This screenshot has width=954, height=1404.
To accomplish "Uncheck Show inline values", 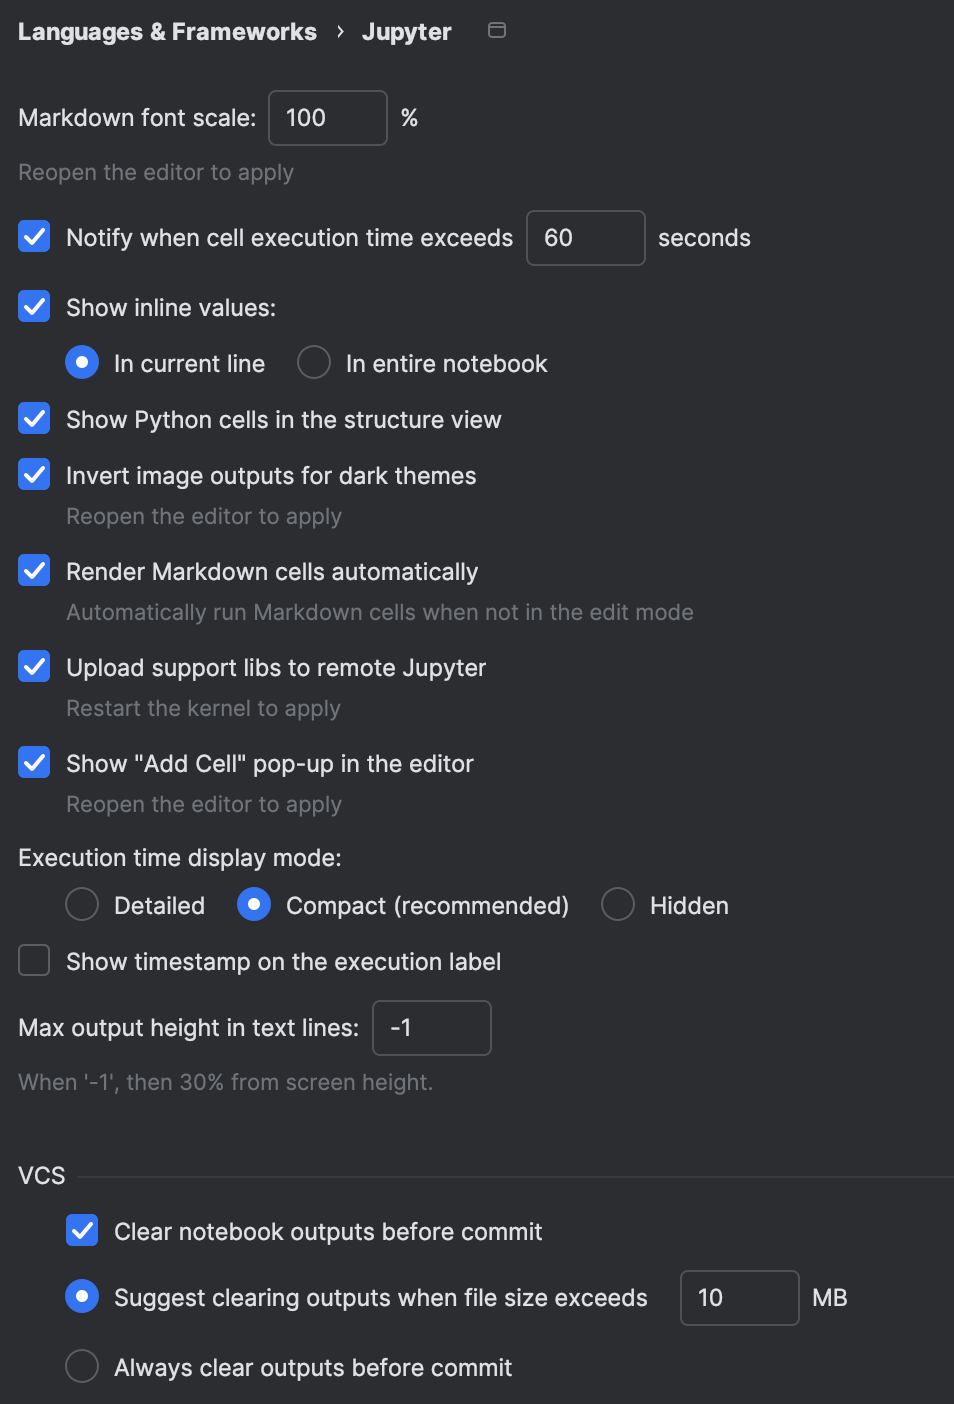I will pyautogui.click(x=34, y=307).
